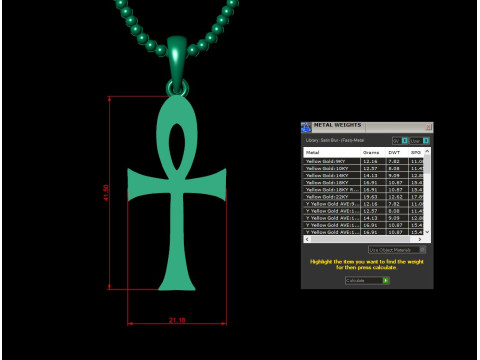The width and height of the screenshot is (480, 360).
Task: Select the Yellow Gold:18KY row
Action: [363, 182]
